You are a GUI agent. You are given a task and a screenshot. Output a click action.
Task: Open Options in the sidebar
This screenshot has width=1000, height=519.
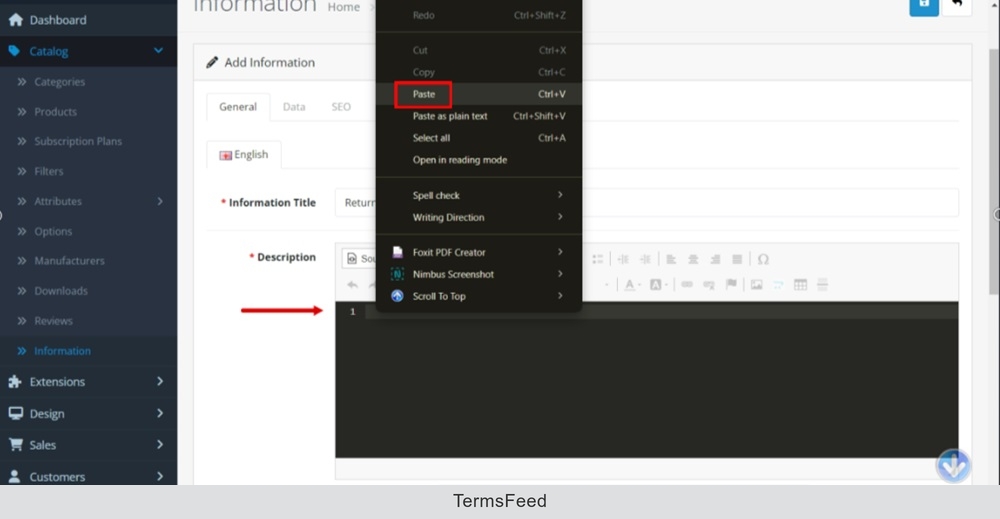53,231
